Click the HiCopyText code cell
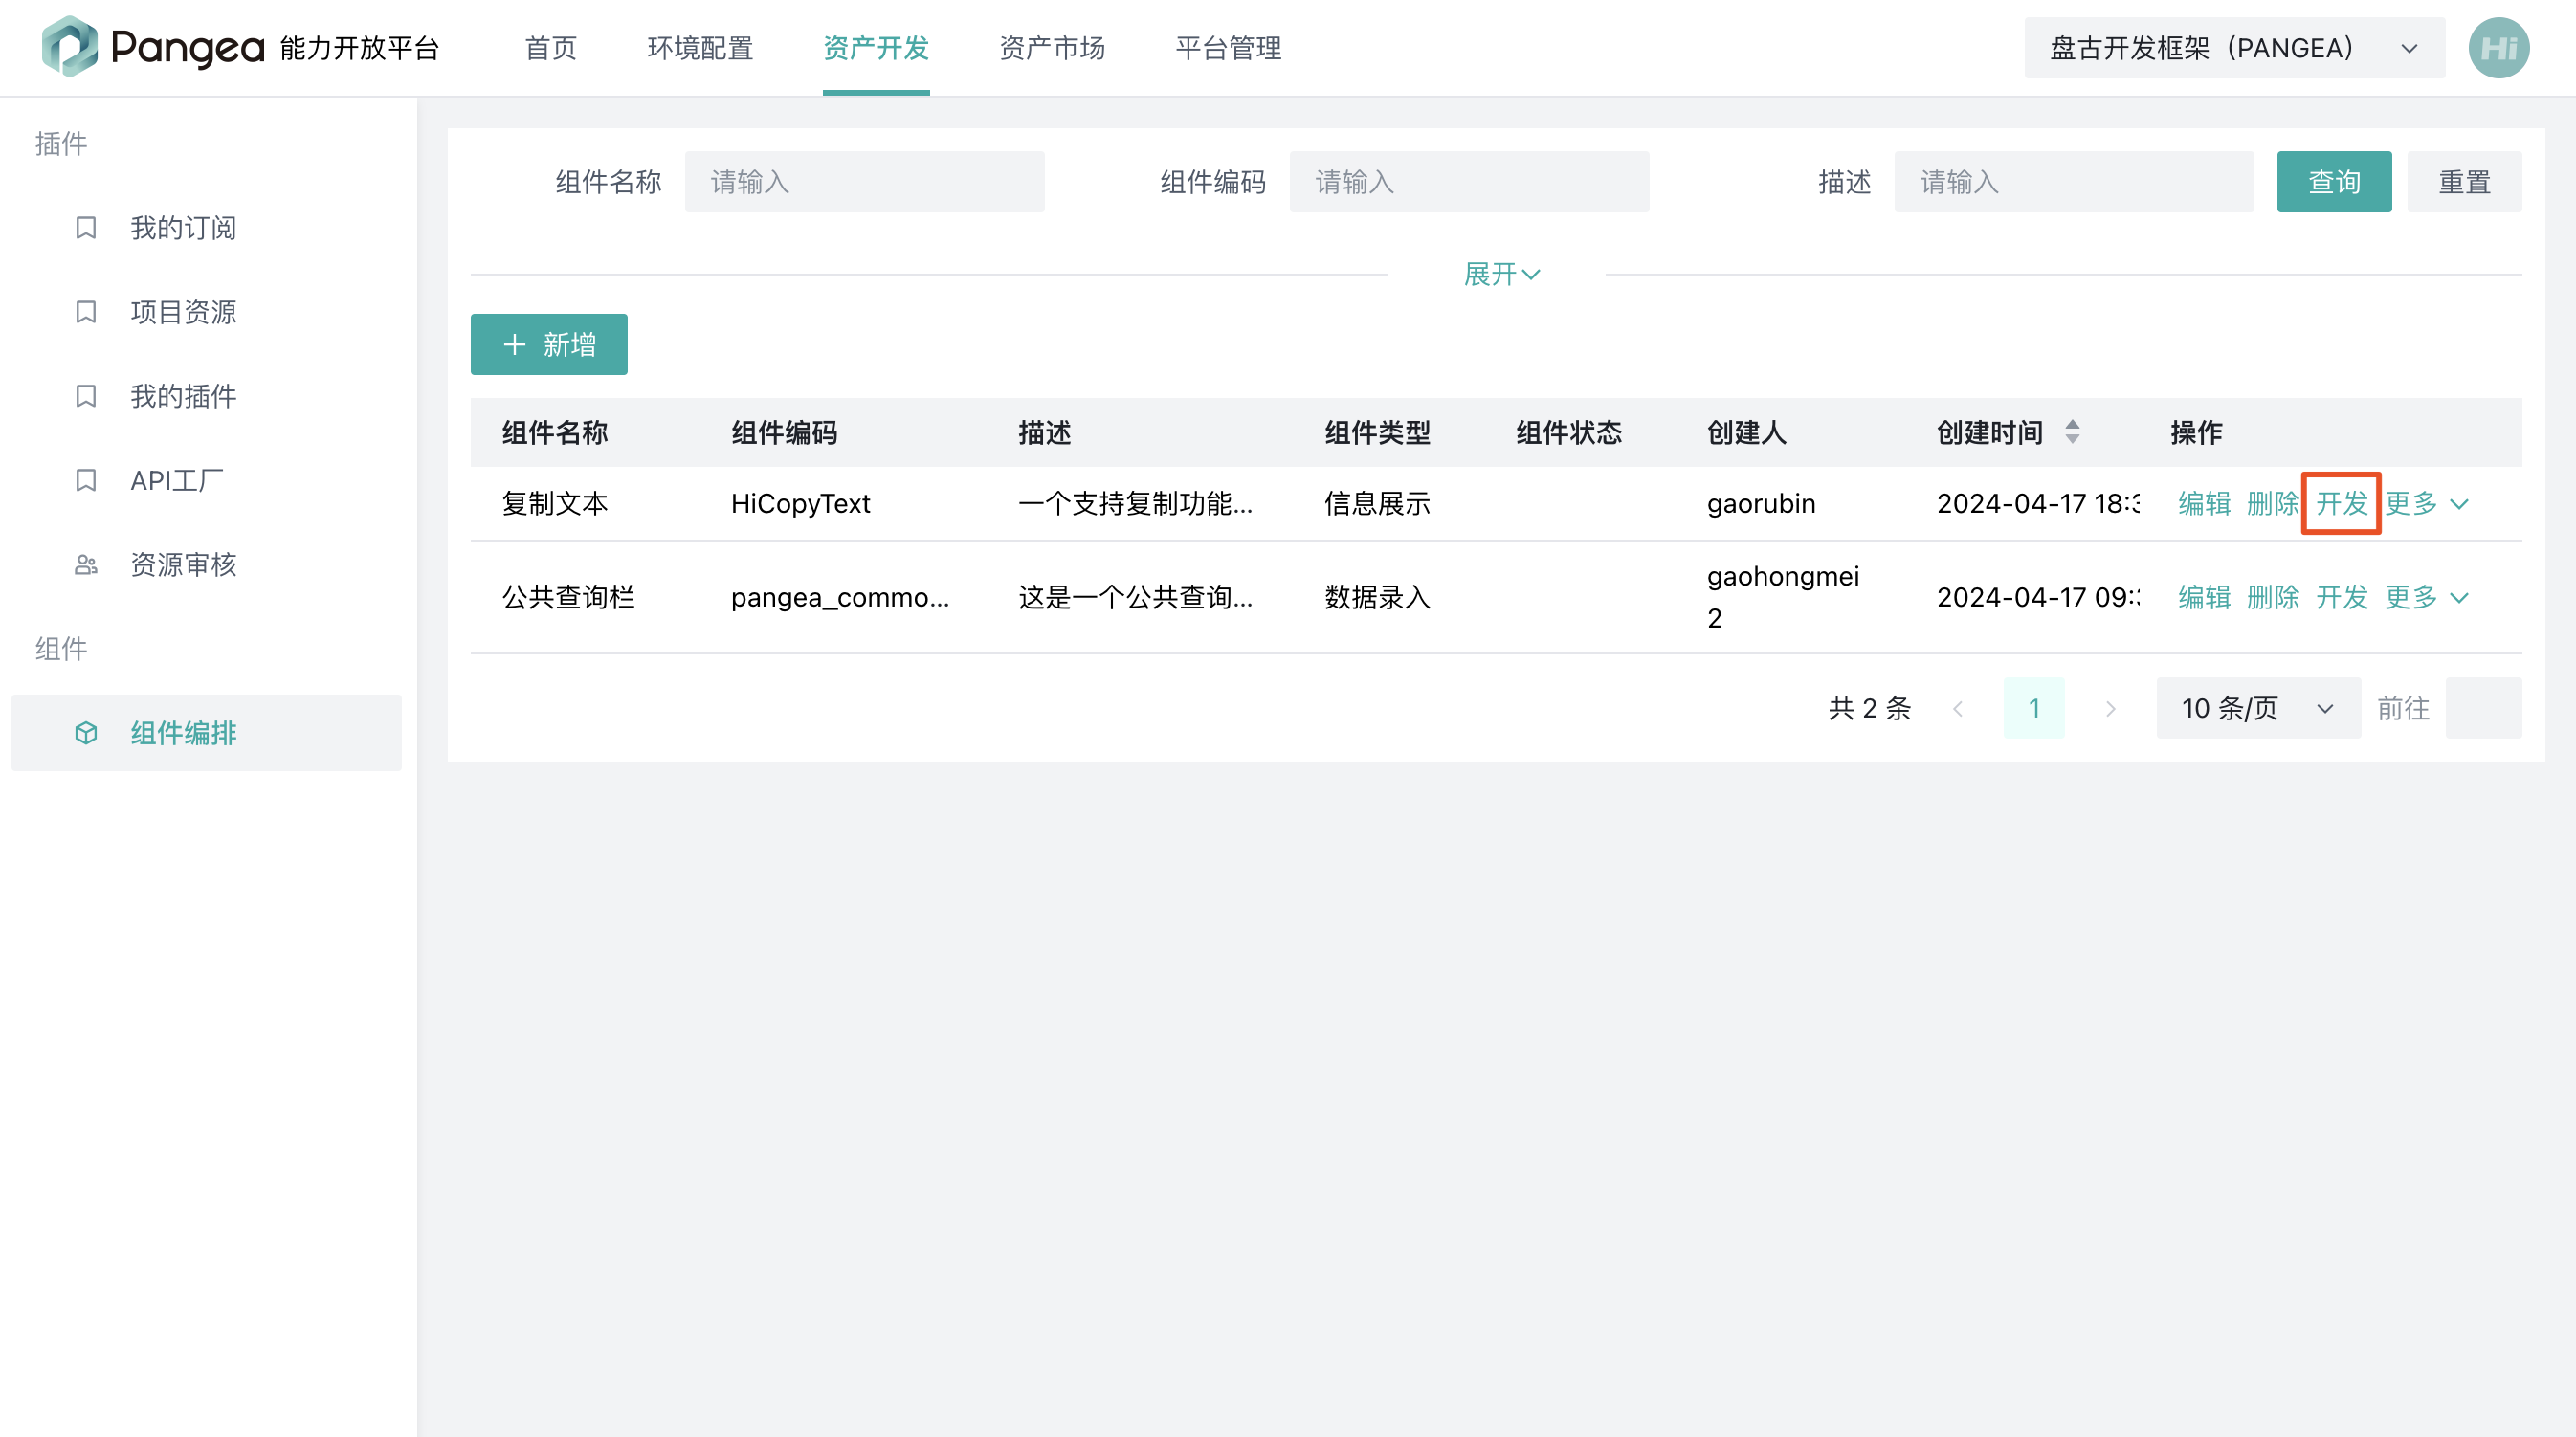The height and width of the screenshot is (1437, 2576). click(x=800, y=503)
